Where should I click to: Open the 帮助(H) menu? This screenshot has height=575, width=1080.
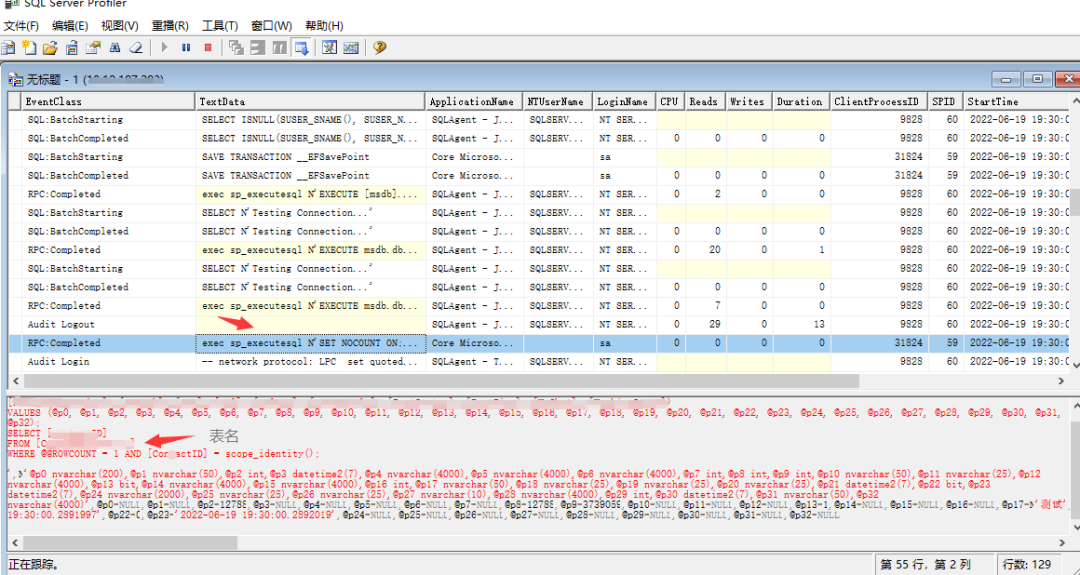coord(324,25)
